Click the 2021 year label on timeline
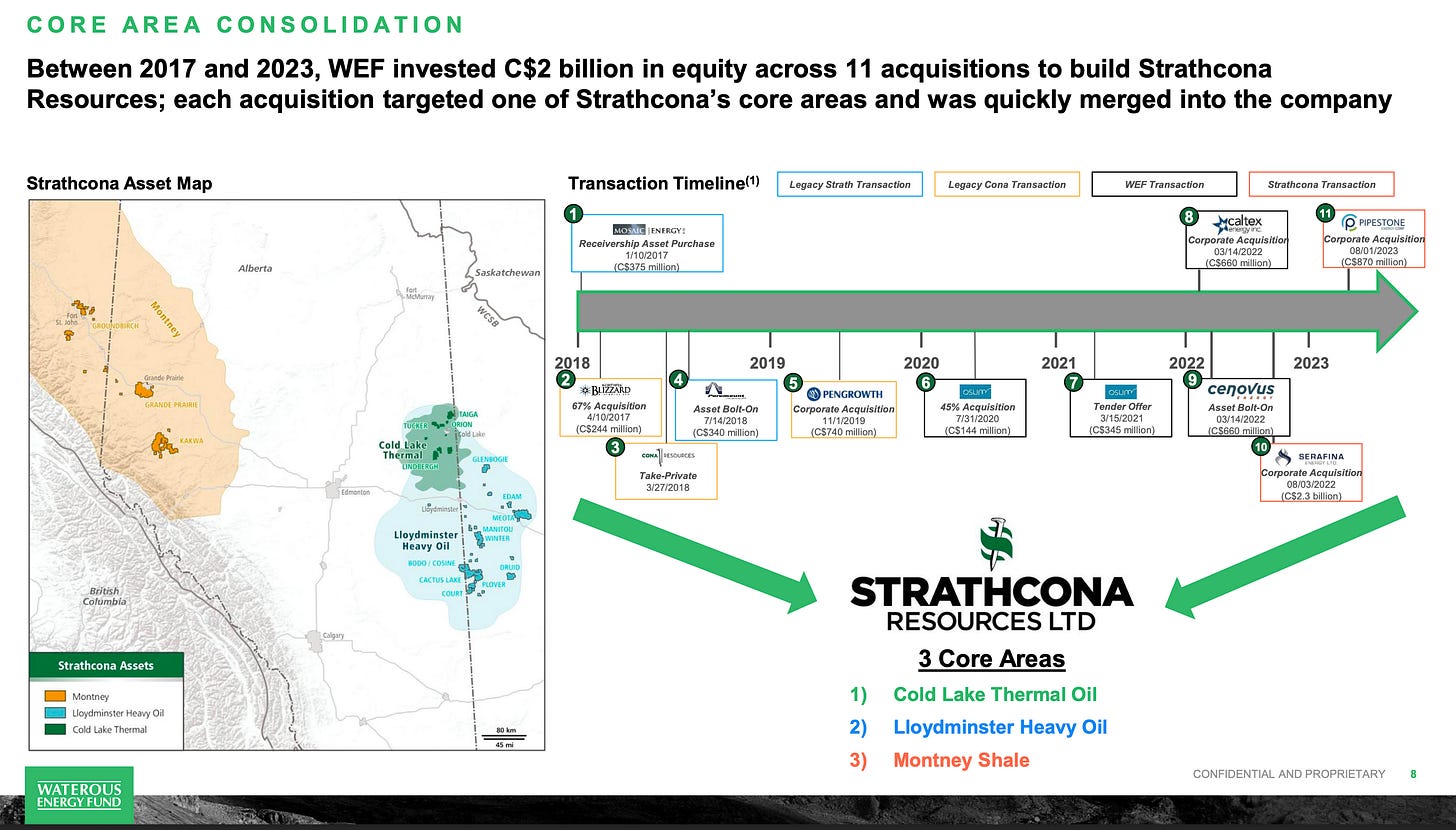The width and height of the screenshot is (1456, 830). pos(1058,363)
